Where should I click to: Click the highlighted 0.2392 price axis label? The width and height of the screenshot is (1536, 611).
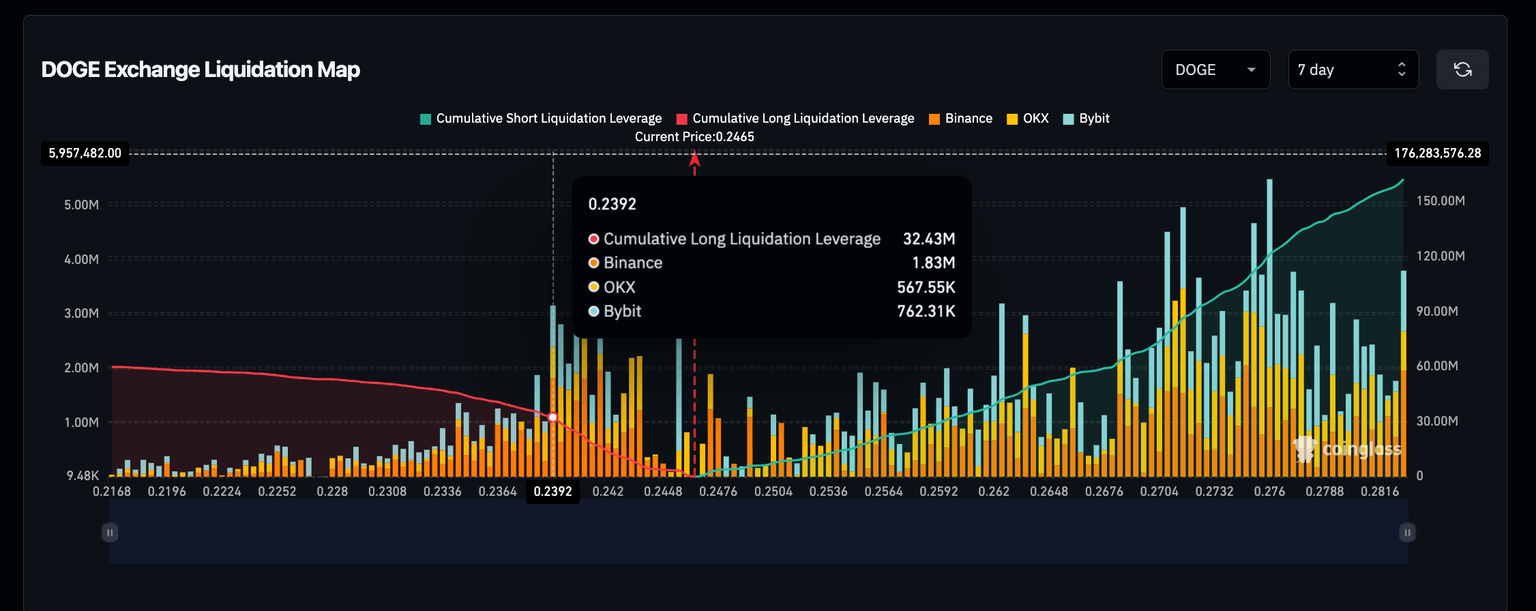point(553,491)
